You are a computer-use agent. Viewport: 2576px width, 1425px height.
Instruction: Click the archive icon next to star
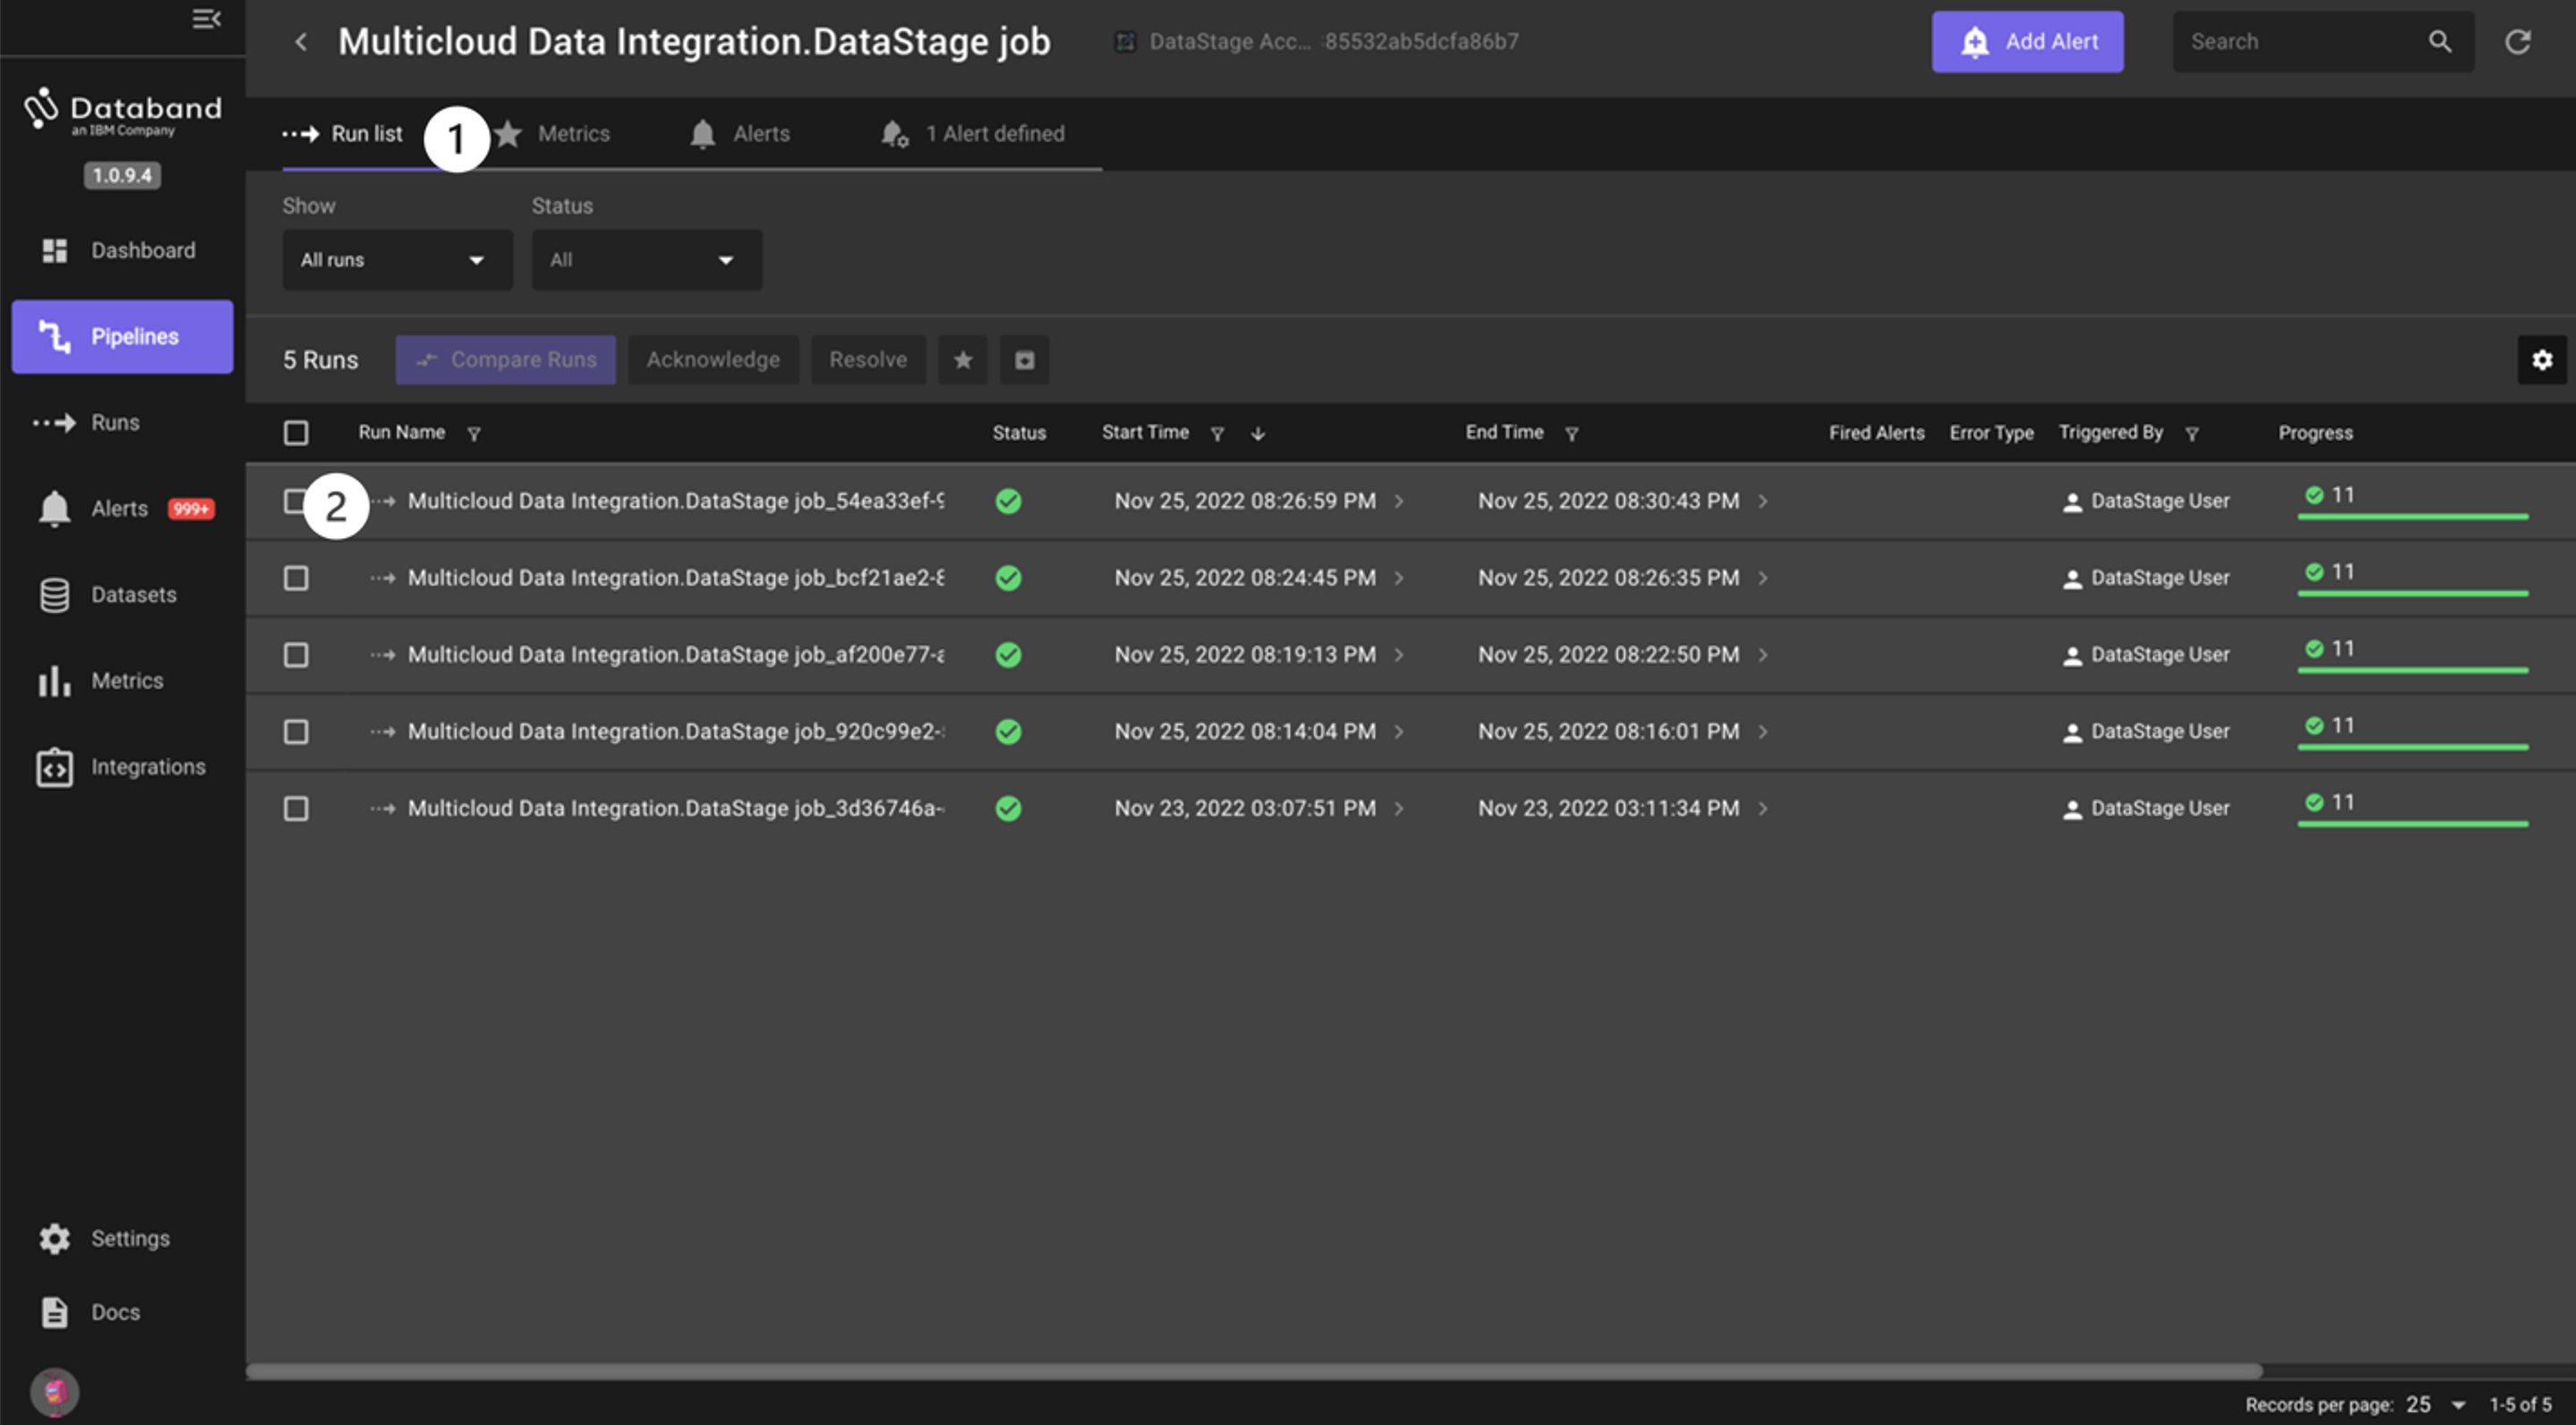pos(1024,360)
